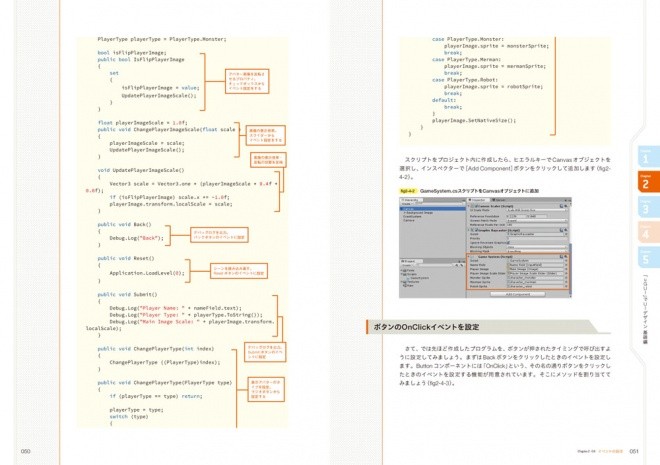The image size is (660, 465).
Task: Click the Name Field object field
Action: [535, 265]
